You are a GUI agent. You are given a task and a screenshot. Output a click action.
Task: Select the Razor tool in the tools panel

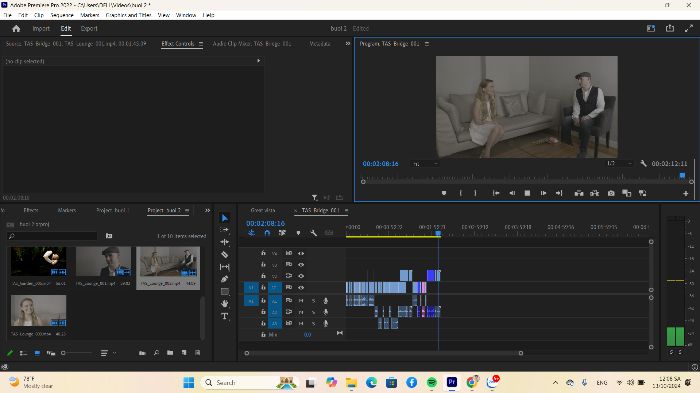point(225,255)
